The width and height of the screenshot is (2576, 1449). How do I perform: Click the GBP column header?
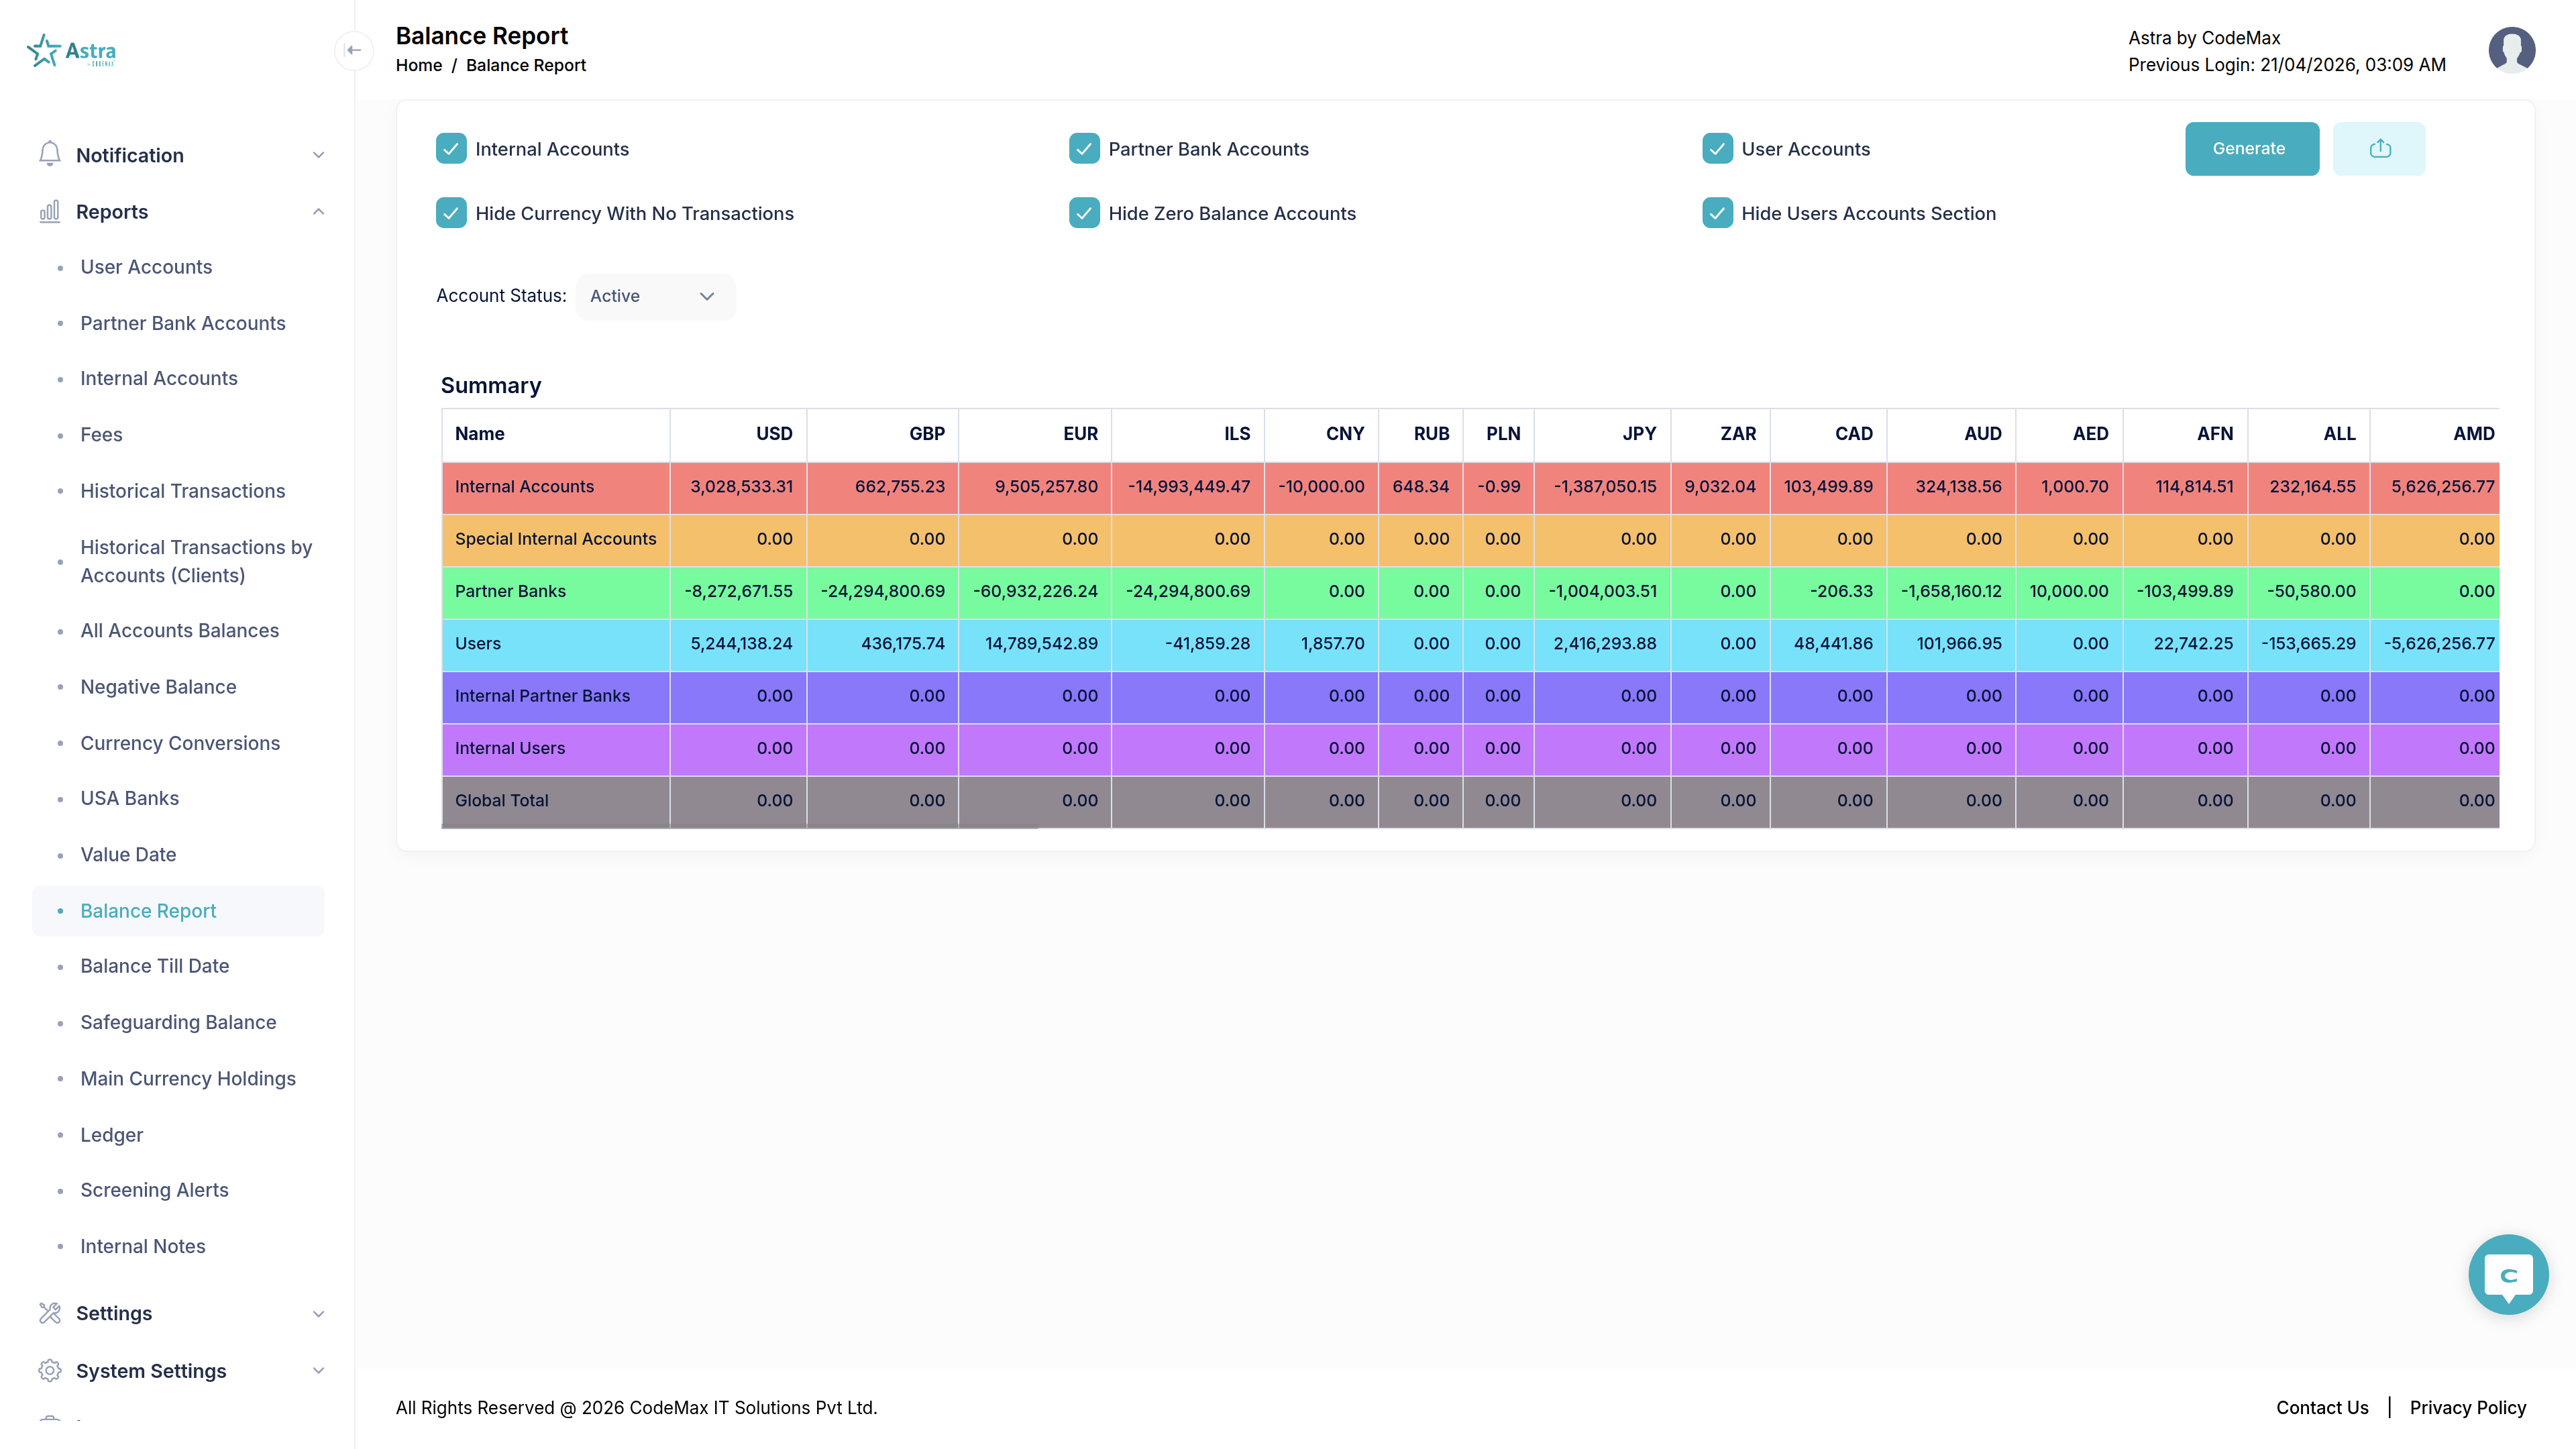(x=926, y=434)
